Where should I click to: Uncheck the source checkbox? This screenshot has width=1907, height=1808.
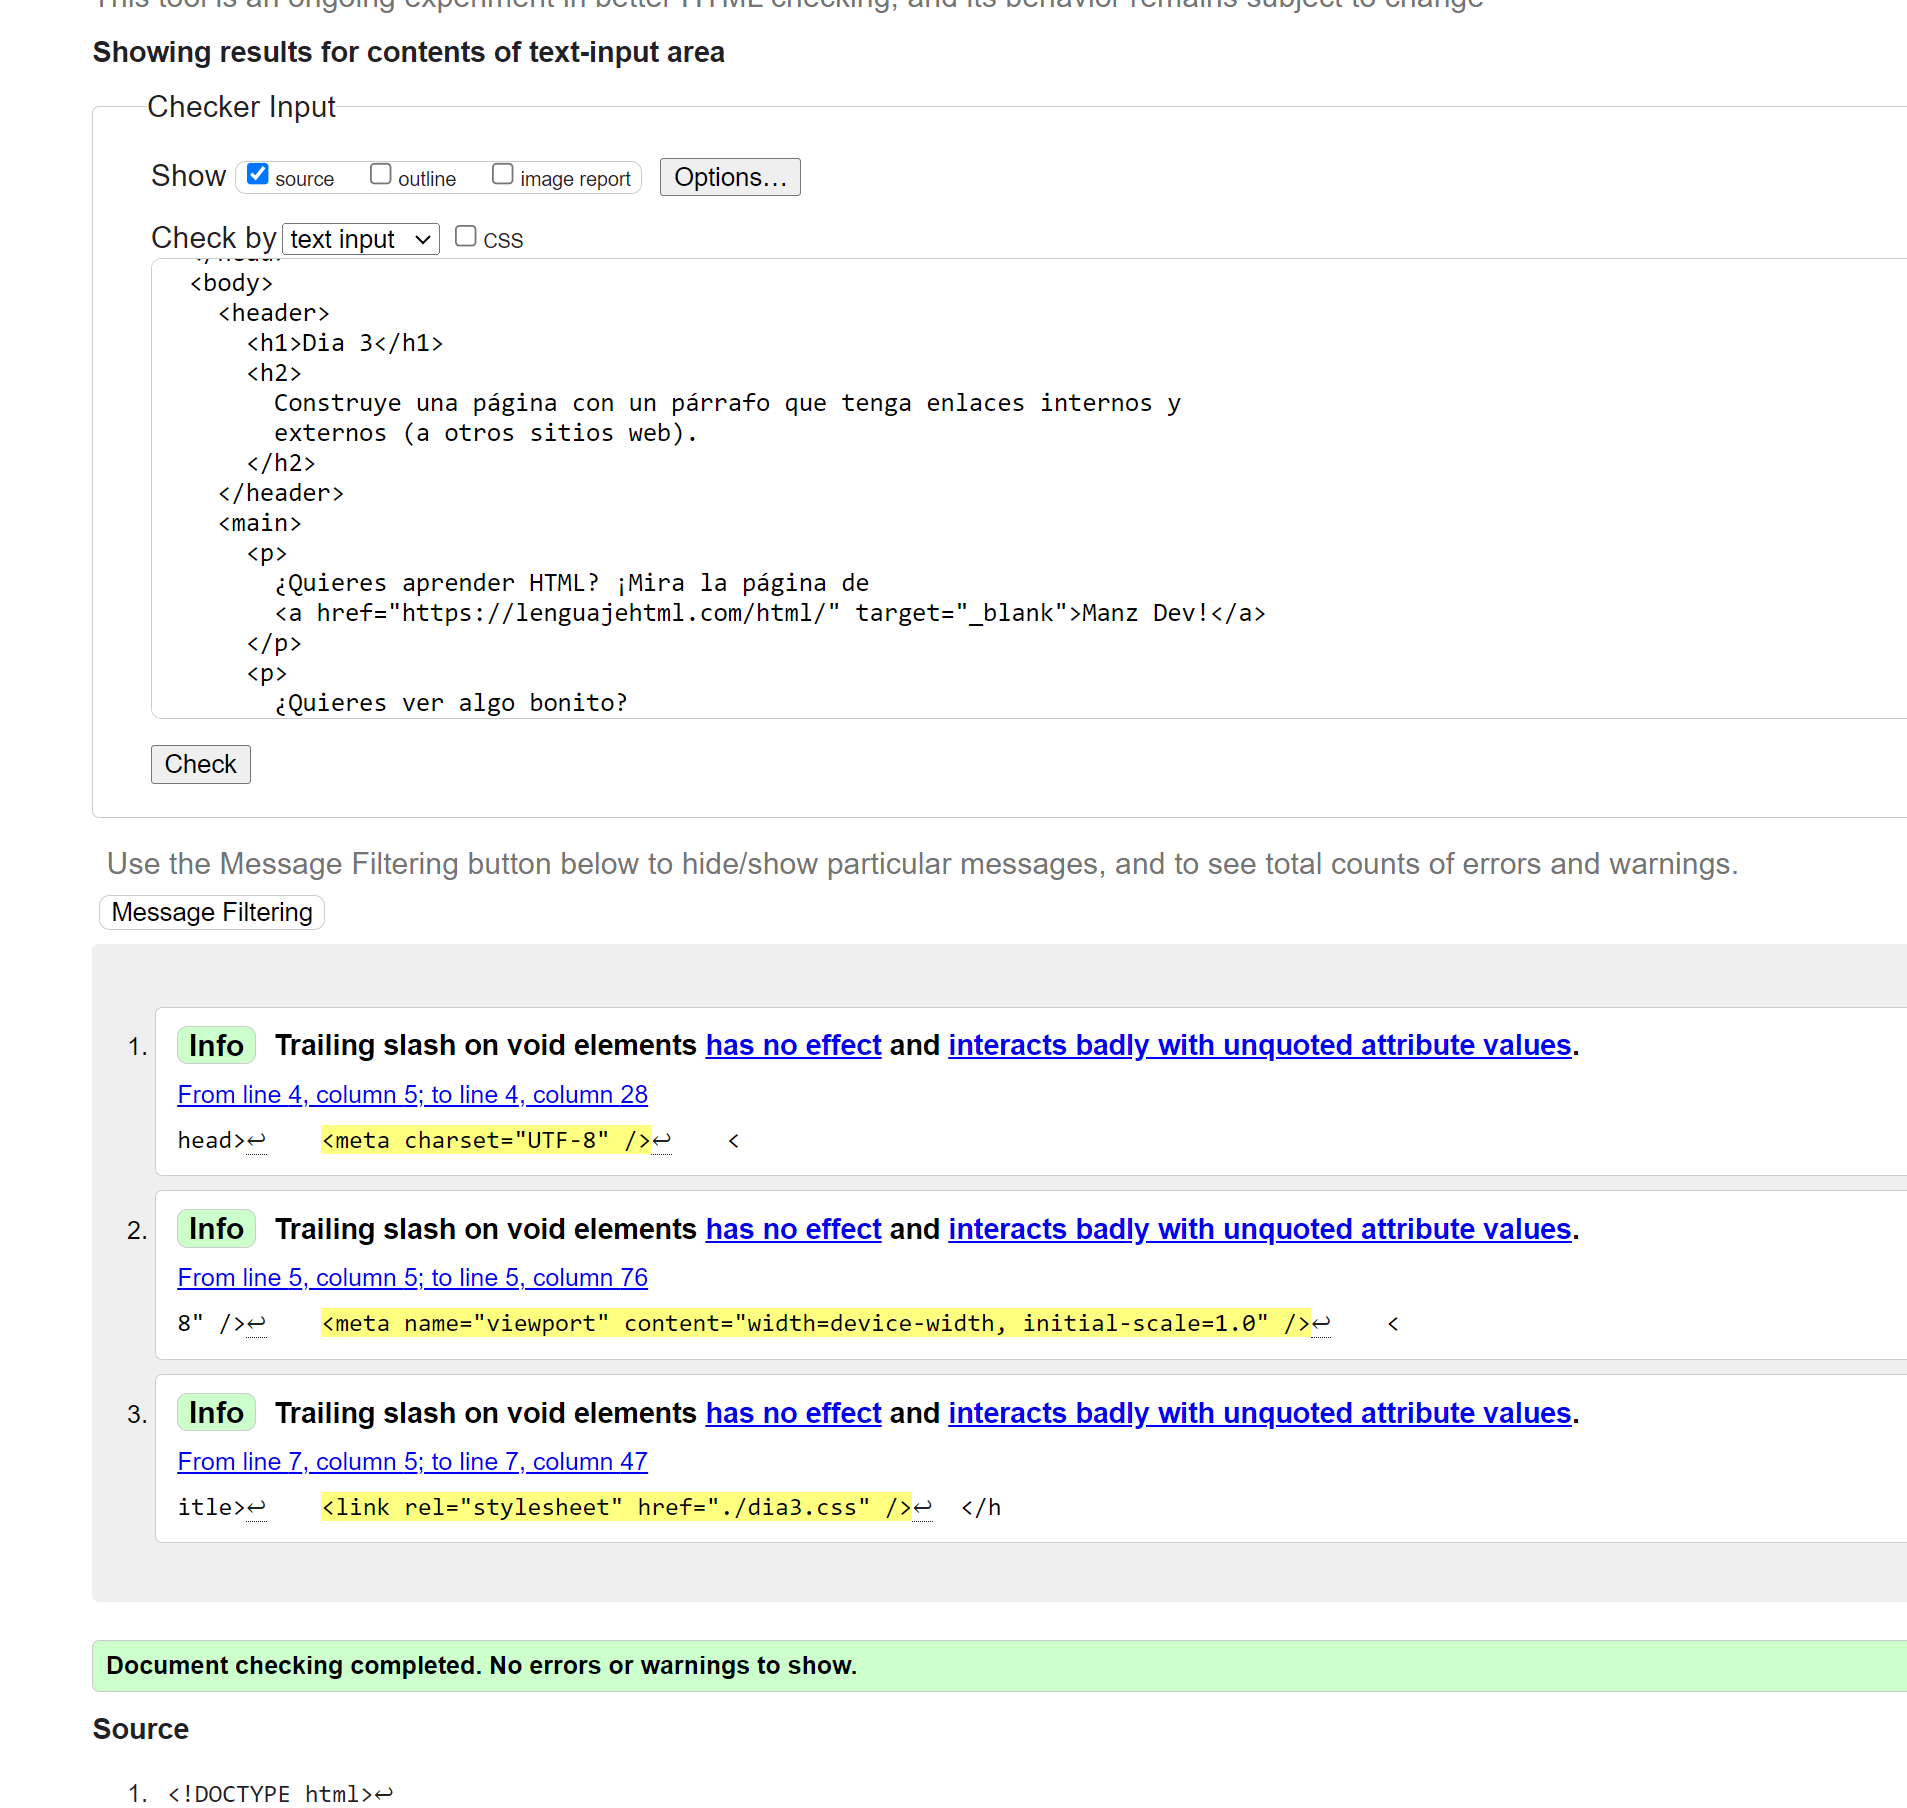[258, 175]
